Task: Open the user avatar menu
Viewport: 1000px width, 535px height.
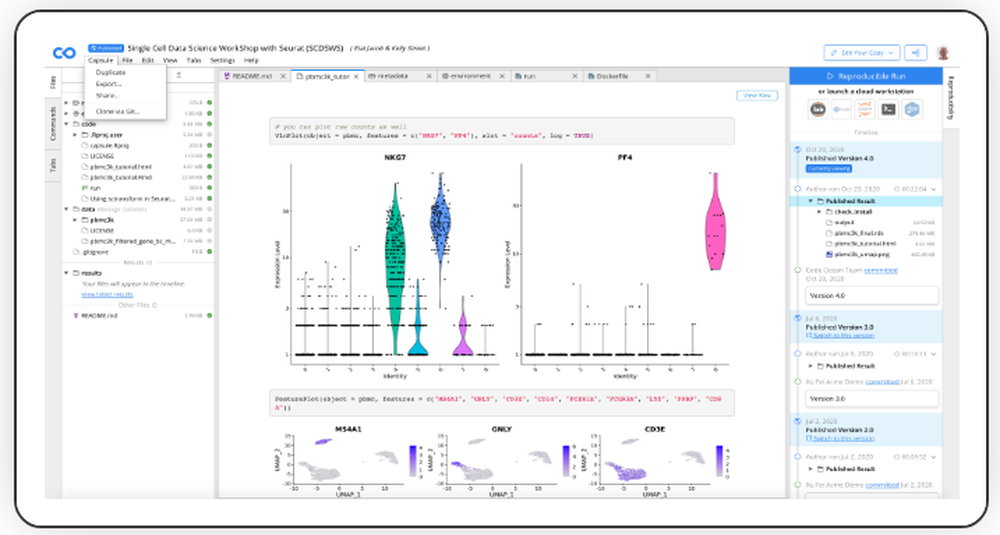Action: point(943,53)
